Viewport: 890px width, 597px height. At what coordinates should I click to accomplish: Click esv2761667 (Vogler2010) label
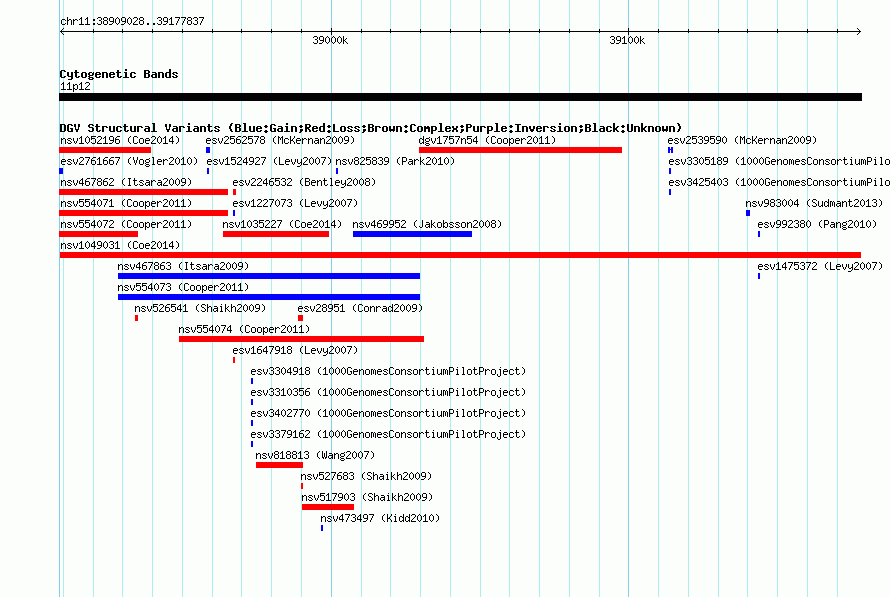(x=129, y=161)
